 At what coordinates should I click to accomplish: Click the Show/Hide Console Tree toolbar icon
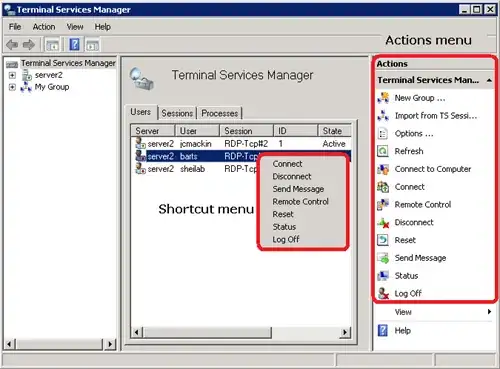(52, 45)
